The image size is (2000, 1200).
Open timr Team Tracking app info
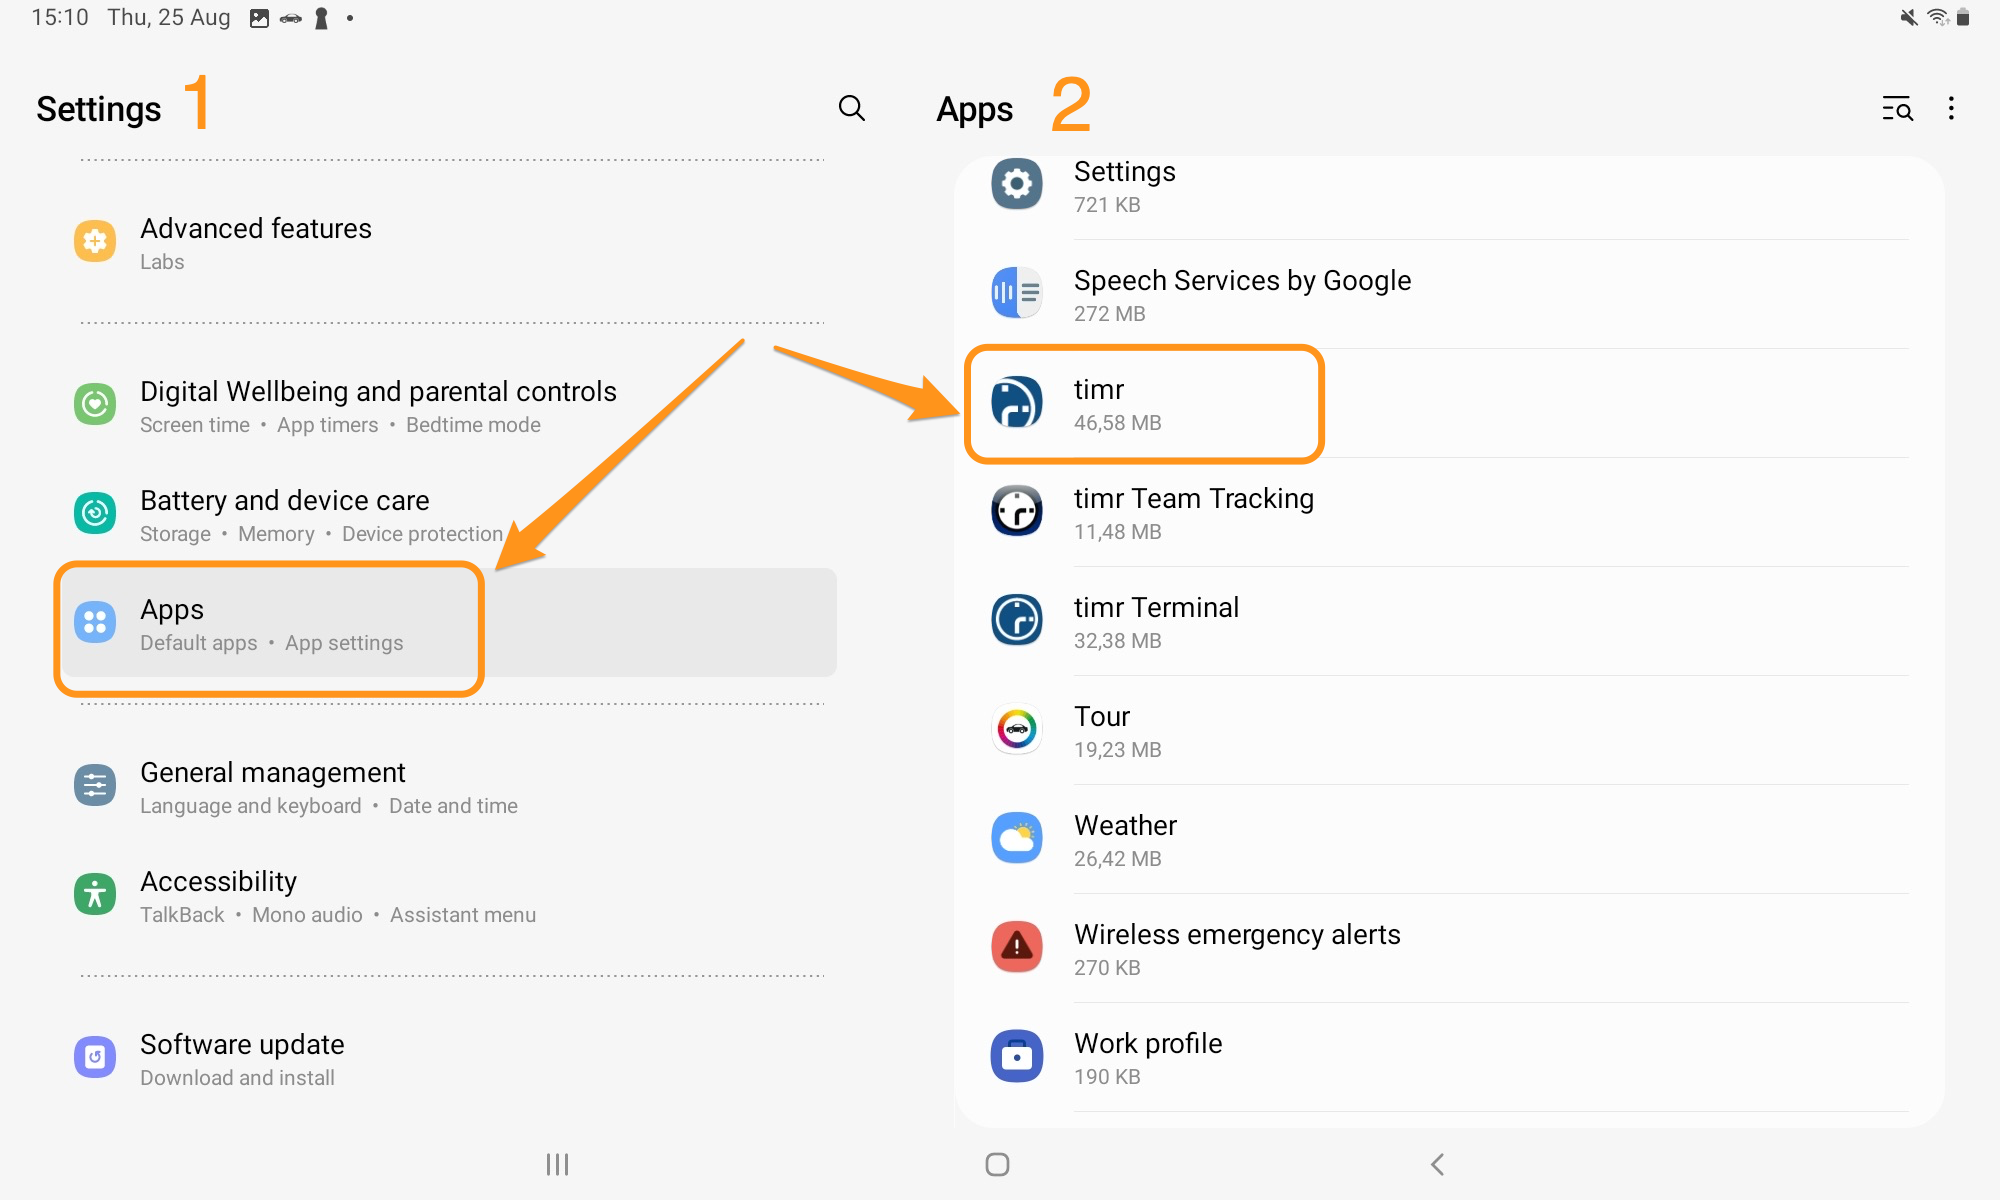(x=1450, y=512)
